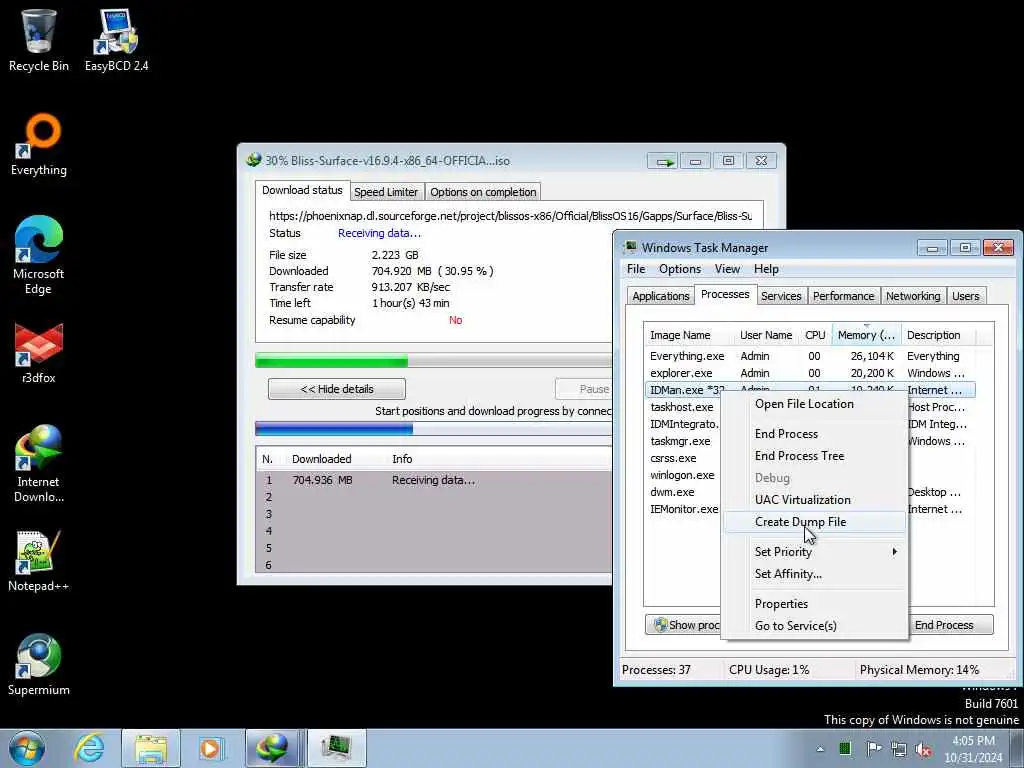The image size is (1024, 768).
Task: Open the Supermium browser shortcut
Action: (39, 664)
